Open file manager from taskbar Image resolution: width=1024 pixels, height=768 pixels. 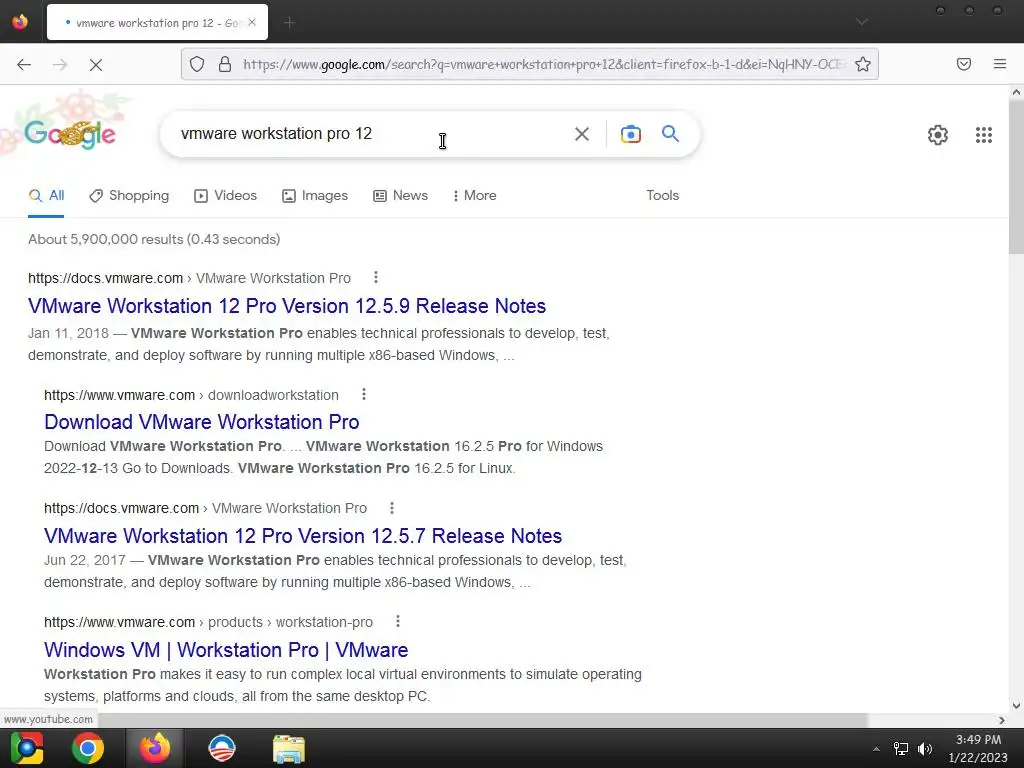pyautogui.click(x=289, y=748)
